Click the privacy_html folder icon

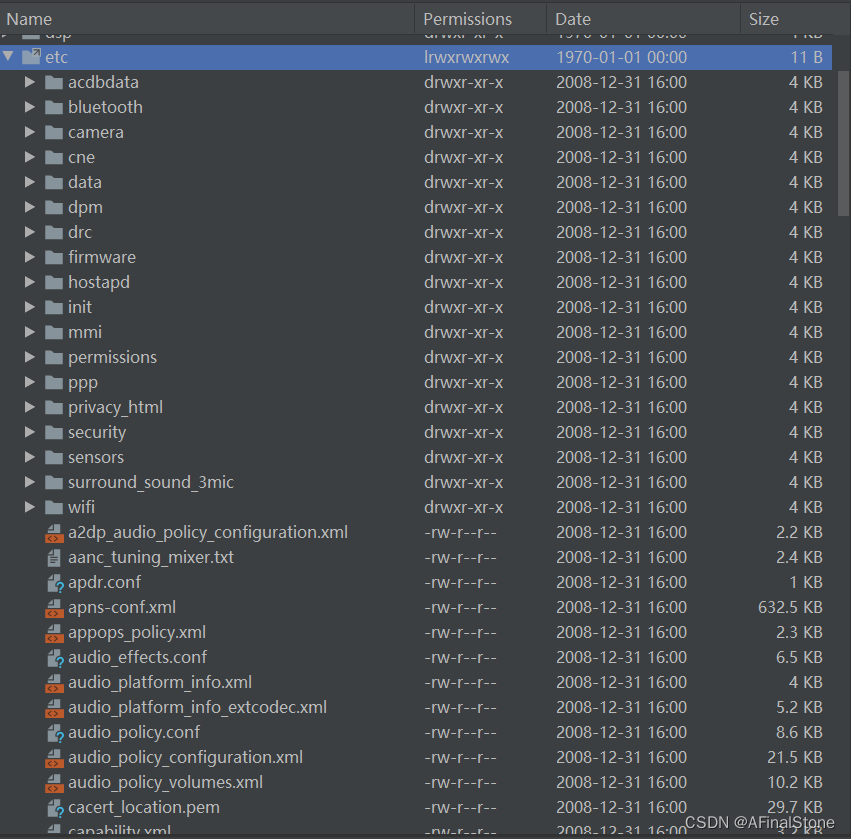[54, 407]
